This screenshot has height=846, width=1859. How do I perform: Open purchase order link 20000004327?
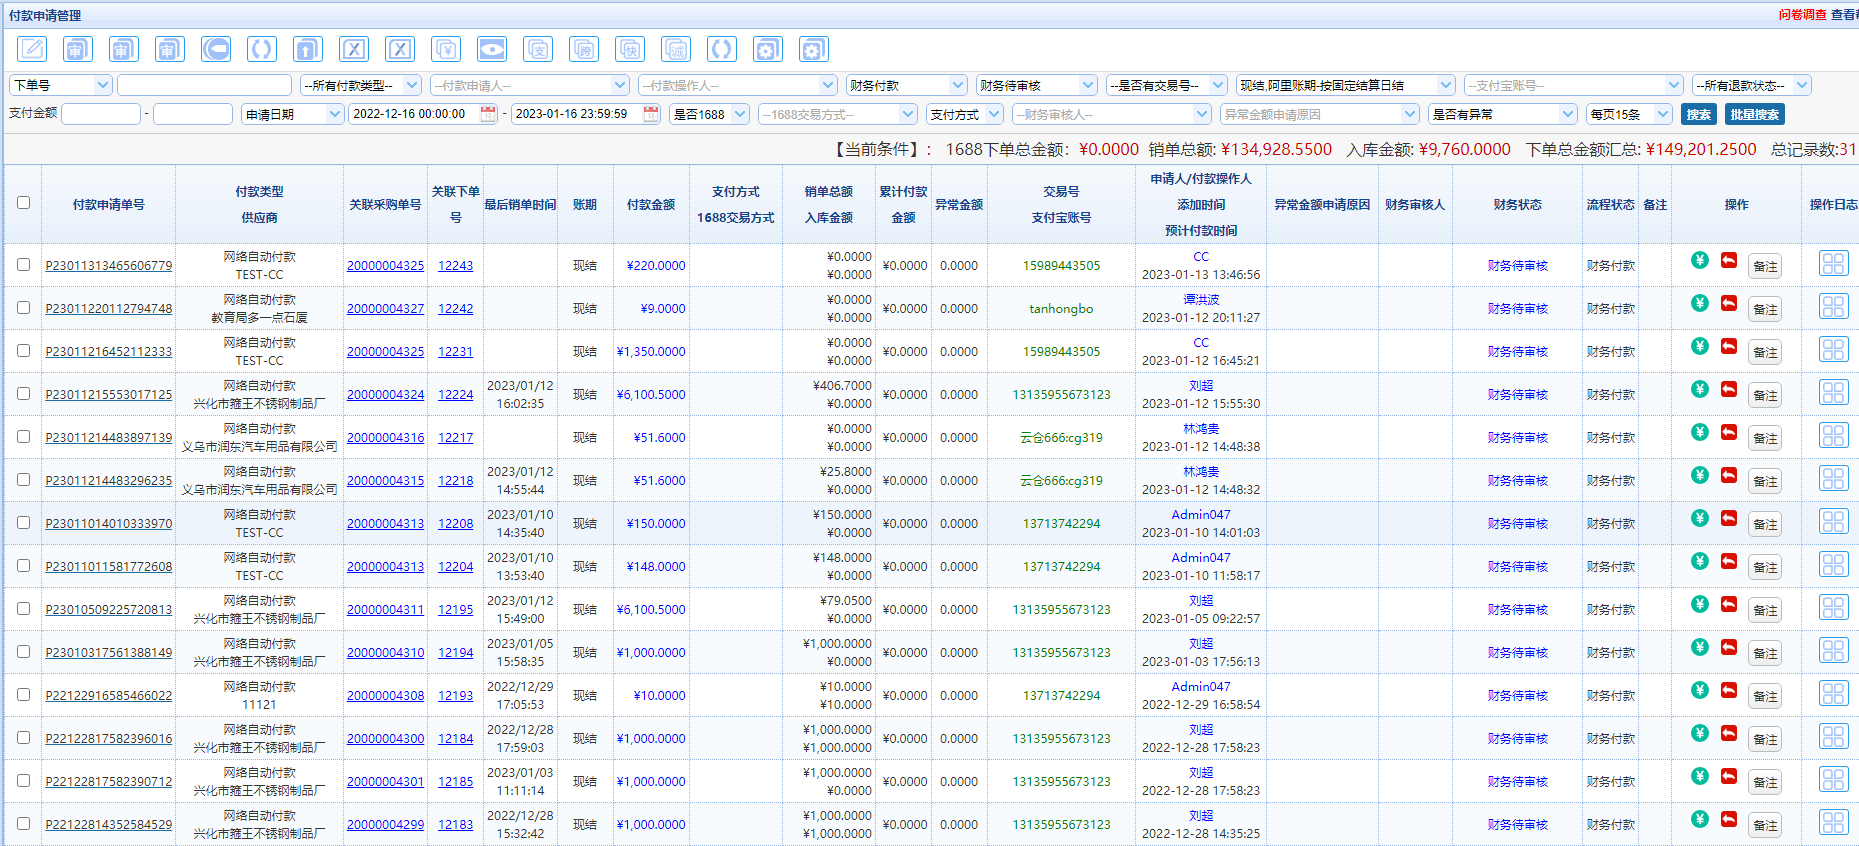385,308
